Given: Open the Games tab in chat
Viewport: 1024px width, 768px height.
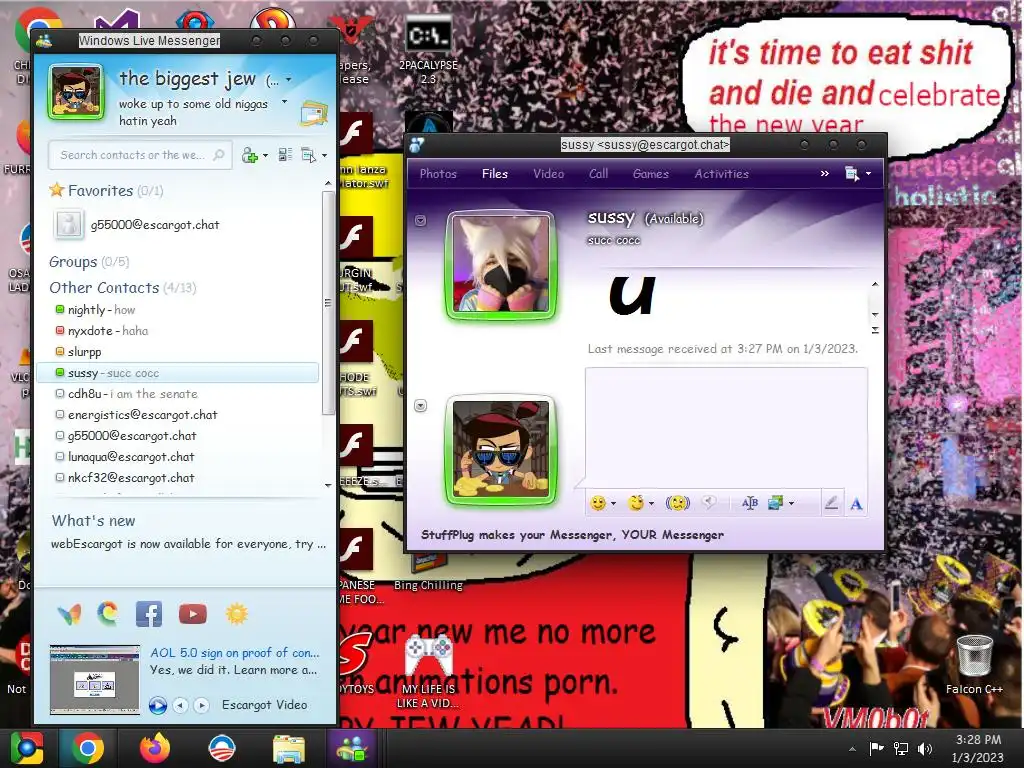Looking at the screenshot, I should click(650, 174).
